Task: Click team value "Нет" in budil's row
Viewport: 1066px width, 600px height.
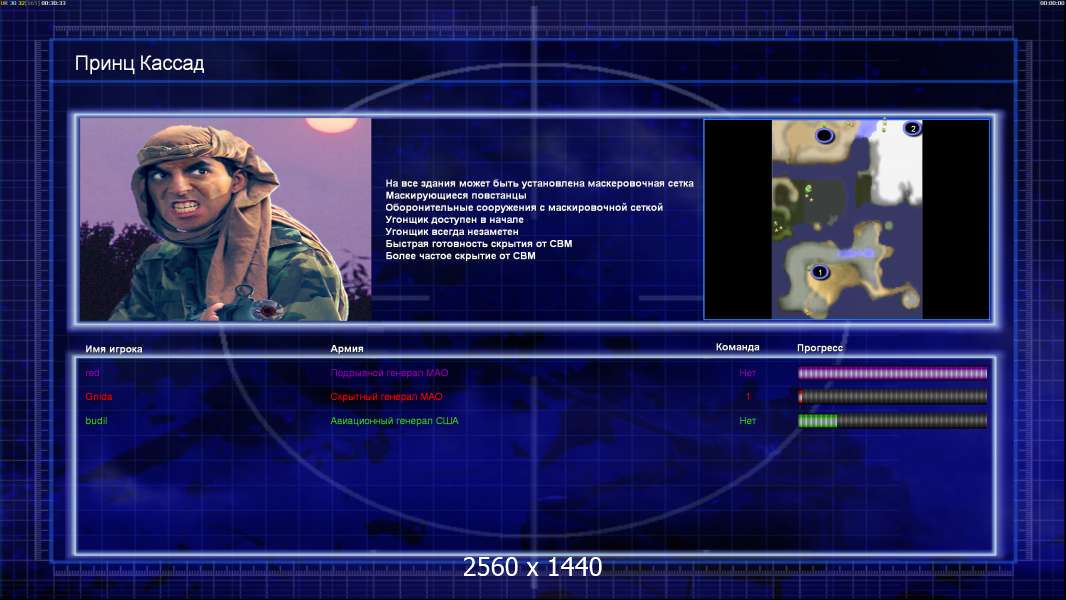Action: (747, 421)
